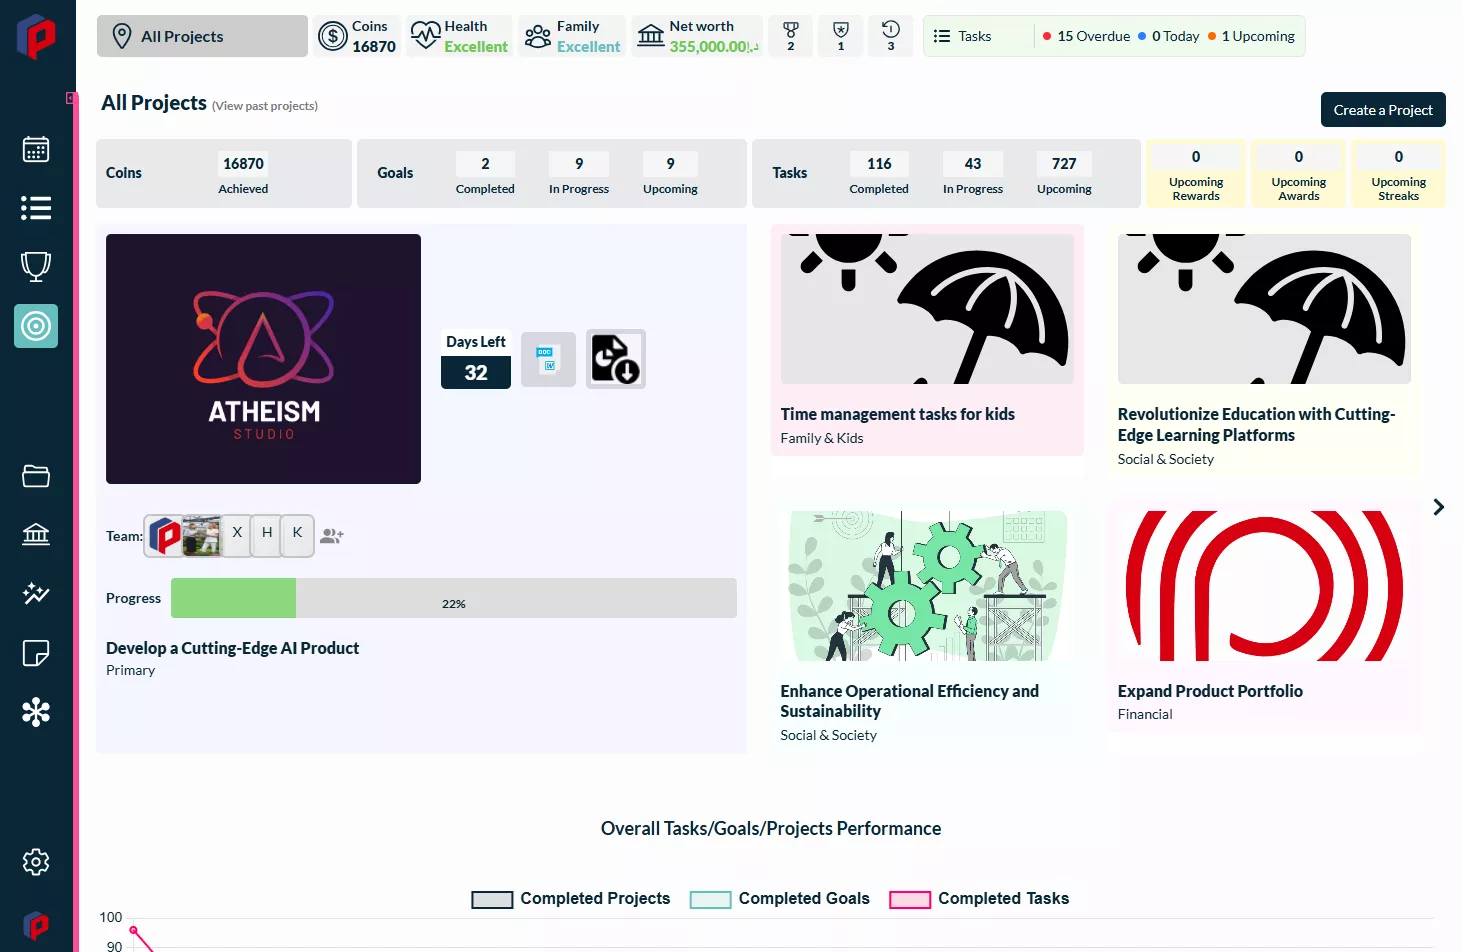Open the Tasks list summary

point(962,36)
